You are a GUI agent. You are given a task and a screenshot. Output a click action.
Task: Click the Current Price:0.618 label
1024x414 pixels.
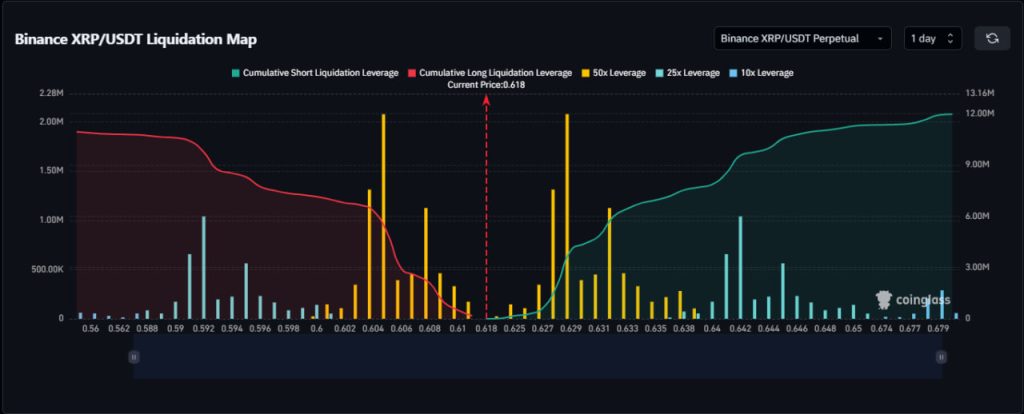(x=487, y=84)
